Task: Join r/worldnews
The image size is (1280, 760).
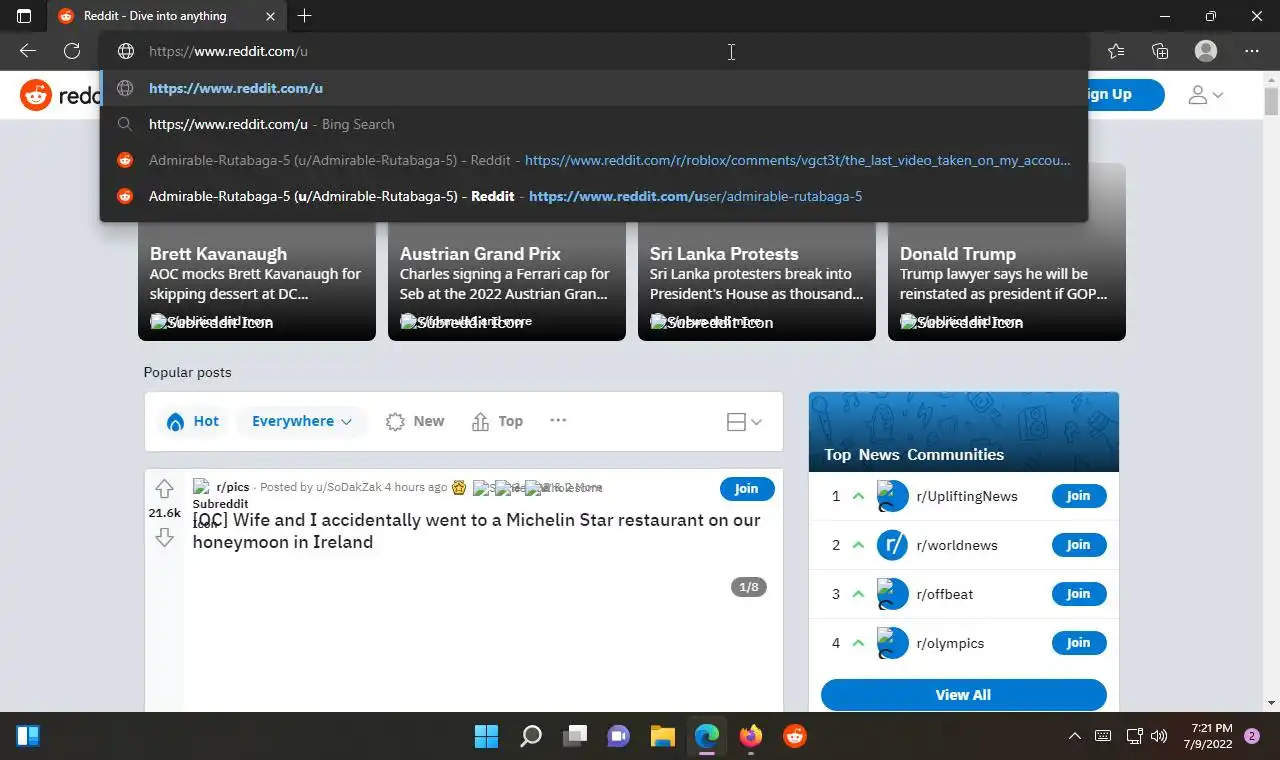Action: [1079, 545]
